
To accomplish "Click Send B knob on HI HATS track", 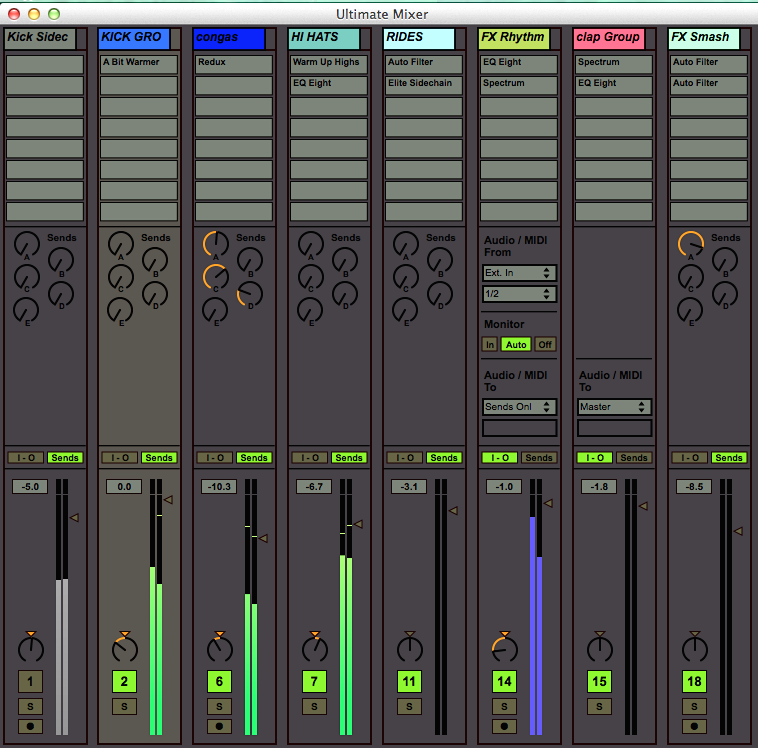I will tap(344, 260).
